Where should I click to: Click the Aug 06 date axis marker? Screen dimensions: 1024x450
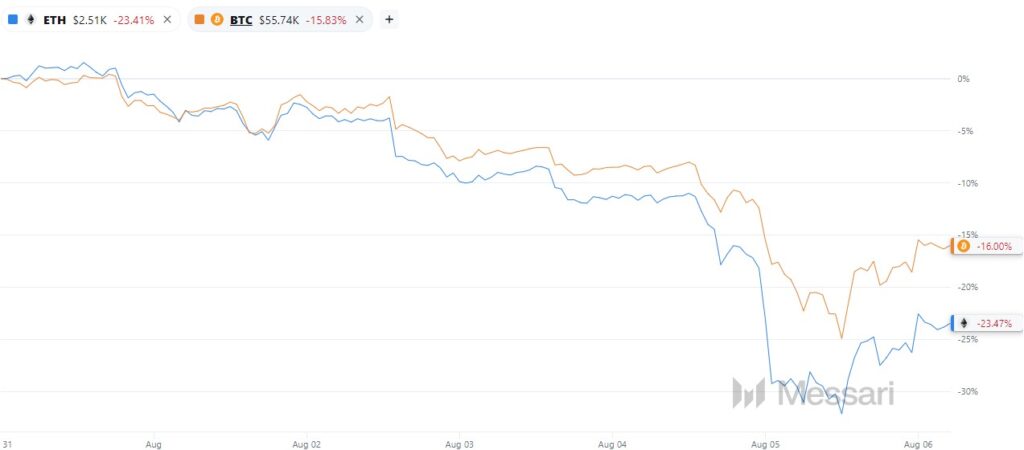pyautogui.click(x=918, y=442)
